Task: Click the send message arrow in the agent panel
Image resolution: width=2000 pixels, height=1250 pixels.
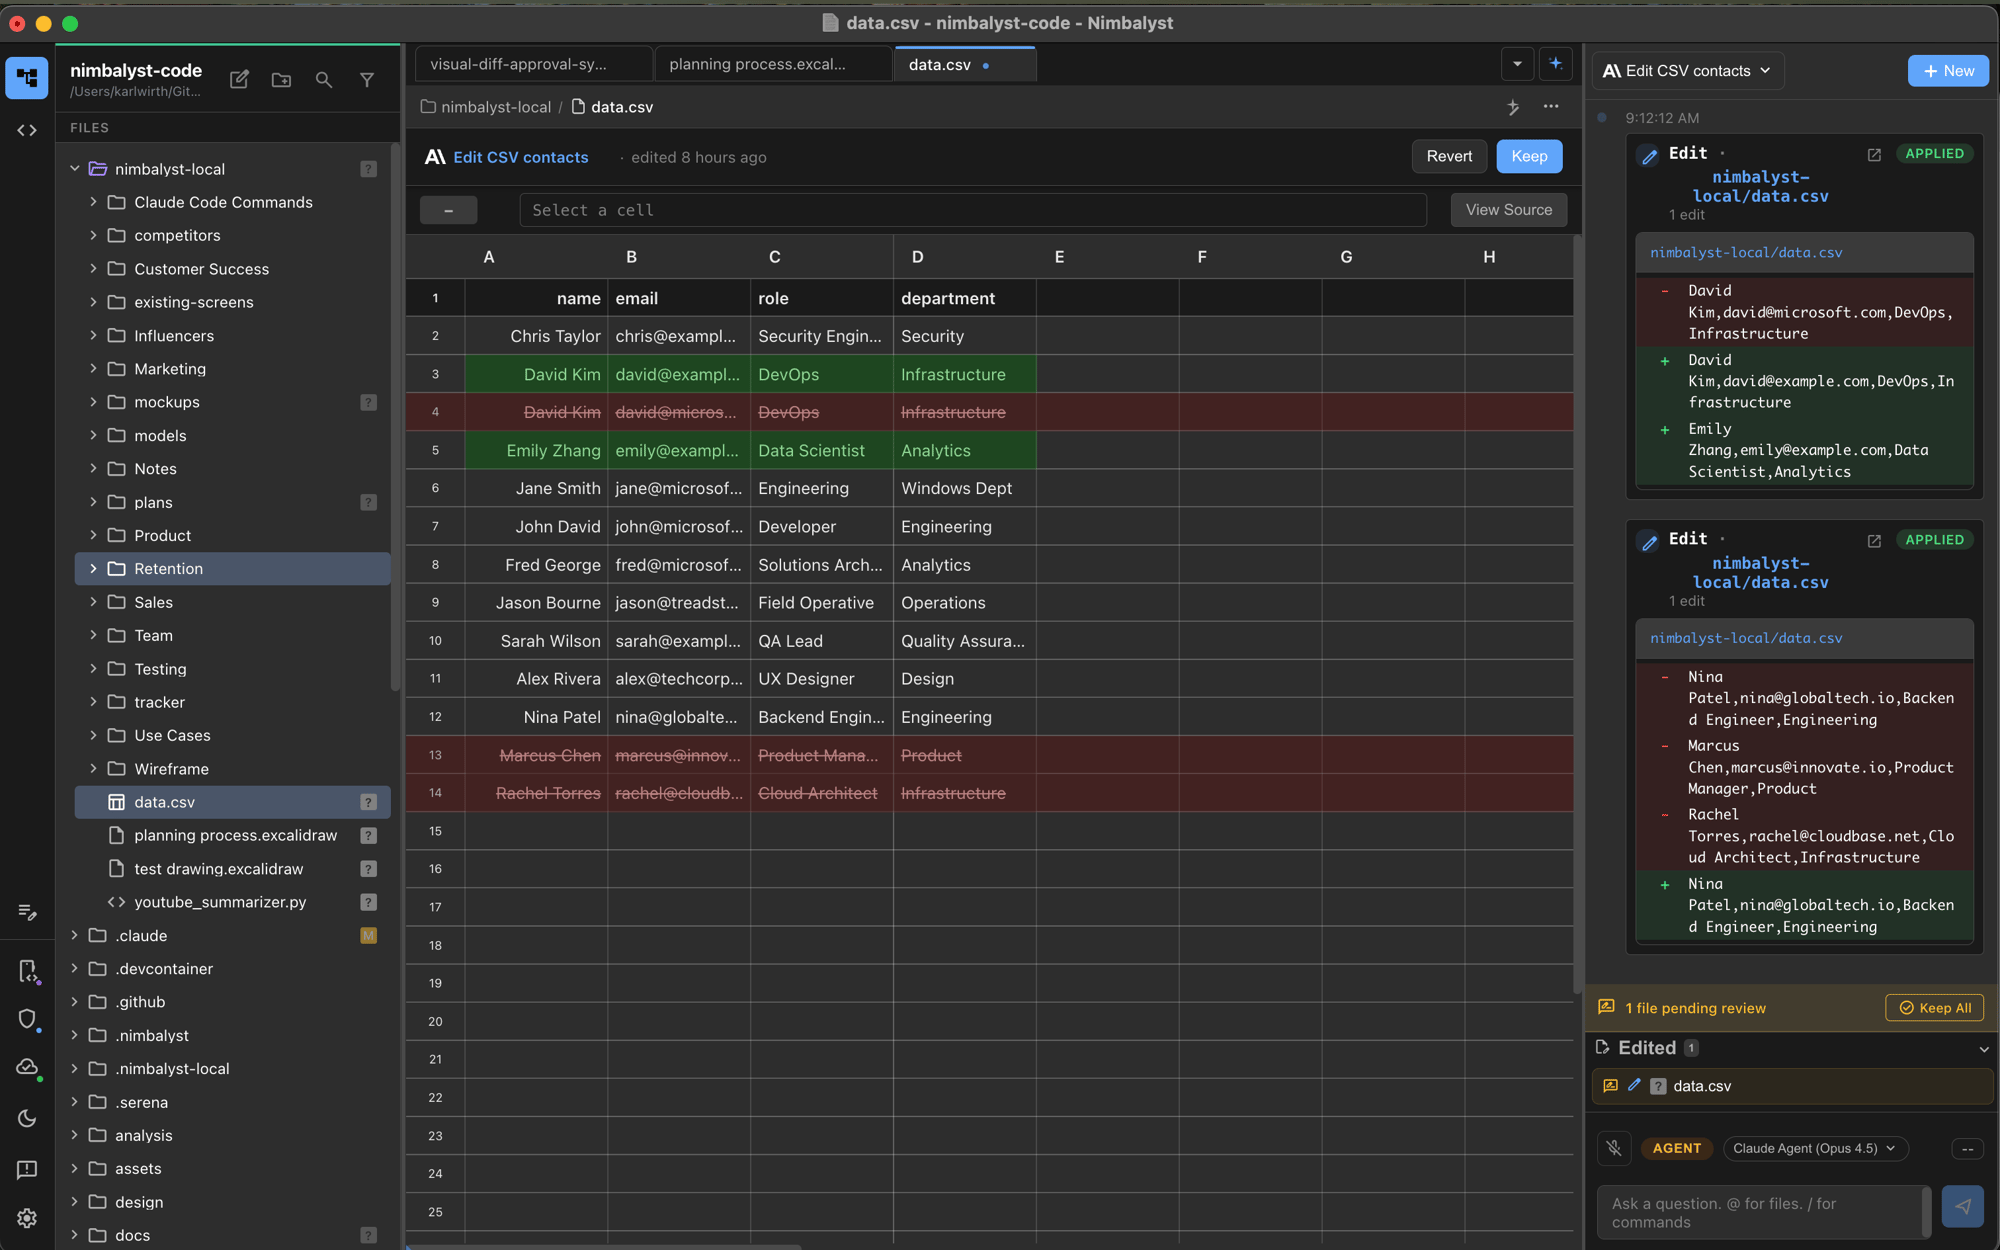Action: pos(1962,1206)
